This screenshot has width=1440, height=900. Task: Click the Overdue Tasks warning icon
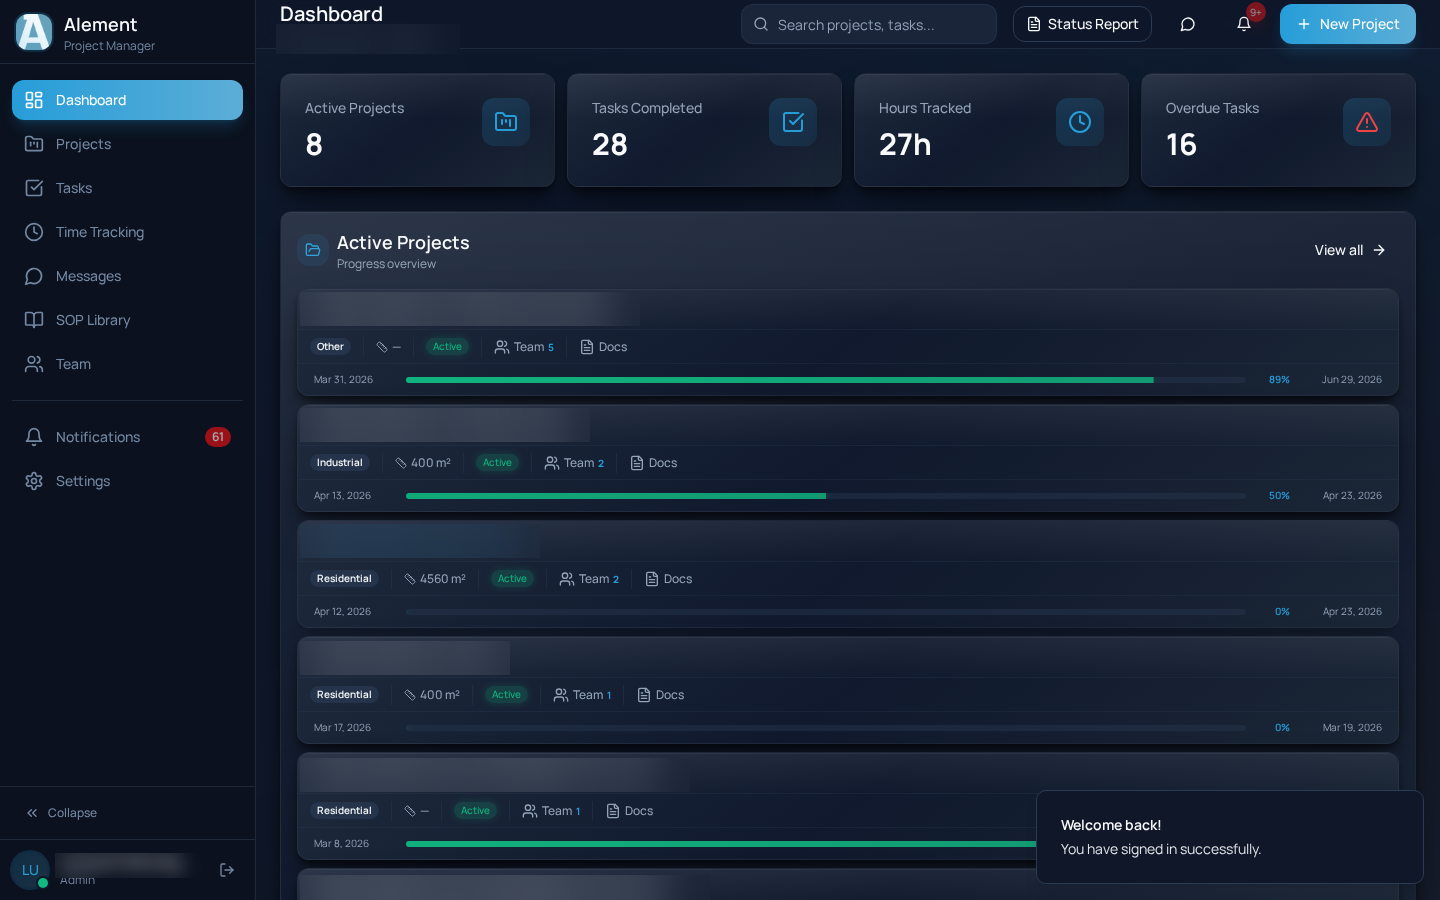click(x=1367, y=122)
